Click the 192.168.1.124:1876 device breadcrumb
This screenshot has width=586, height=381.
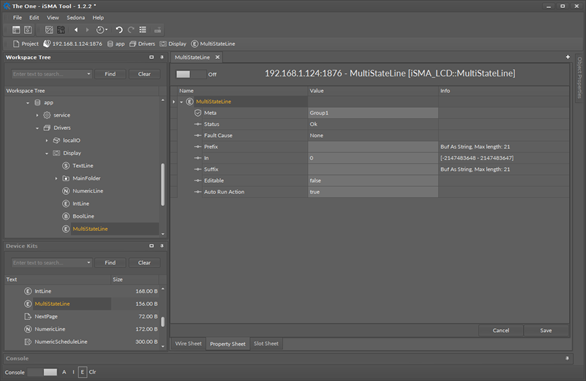(x=73, y=44)
